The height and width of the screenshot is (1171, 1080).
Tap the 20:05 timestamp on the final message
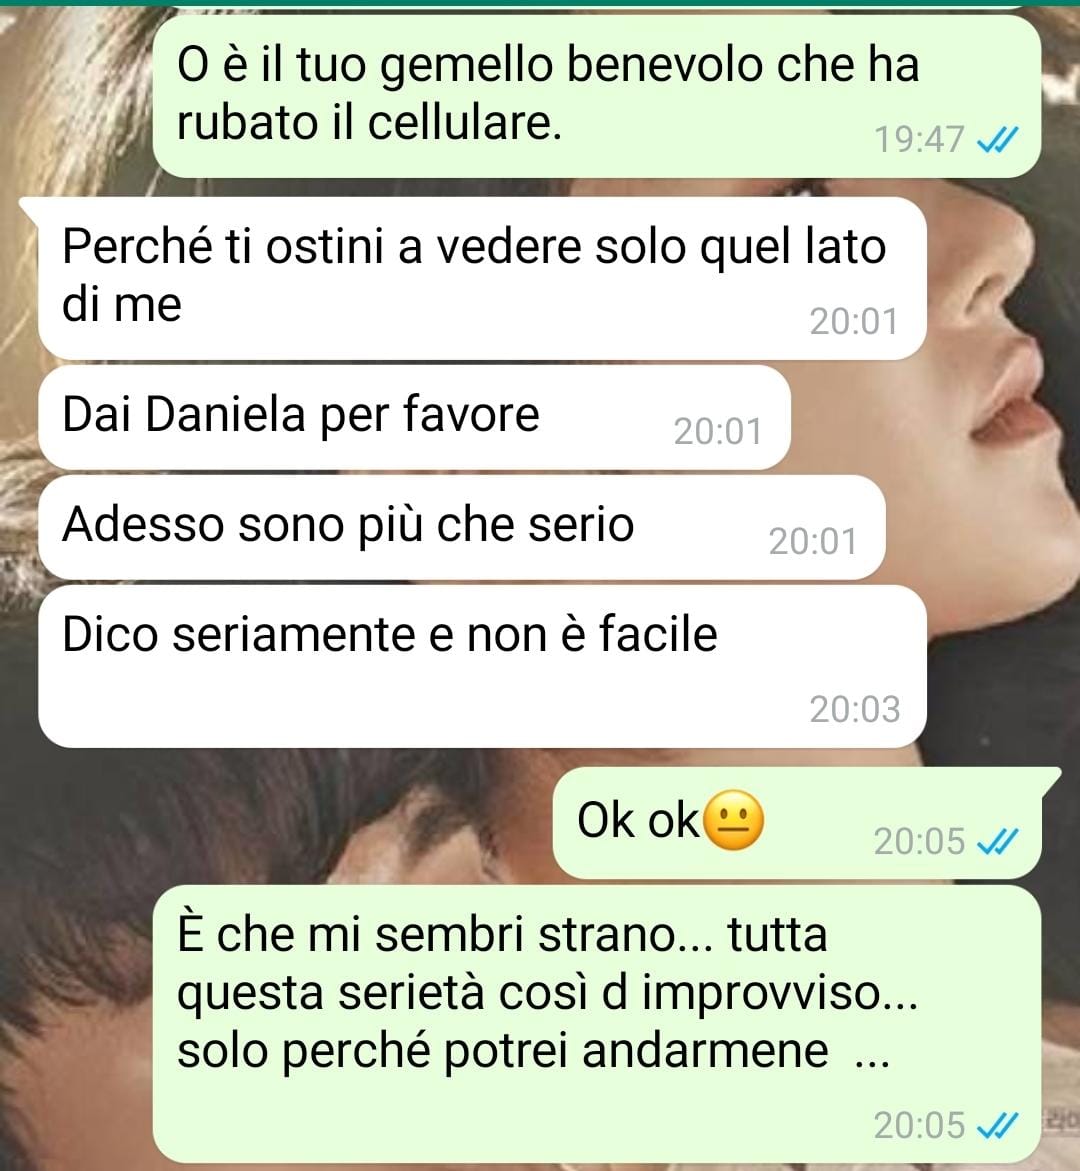click(x=919, y=1125)
